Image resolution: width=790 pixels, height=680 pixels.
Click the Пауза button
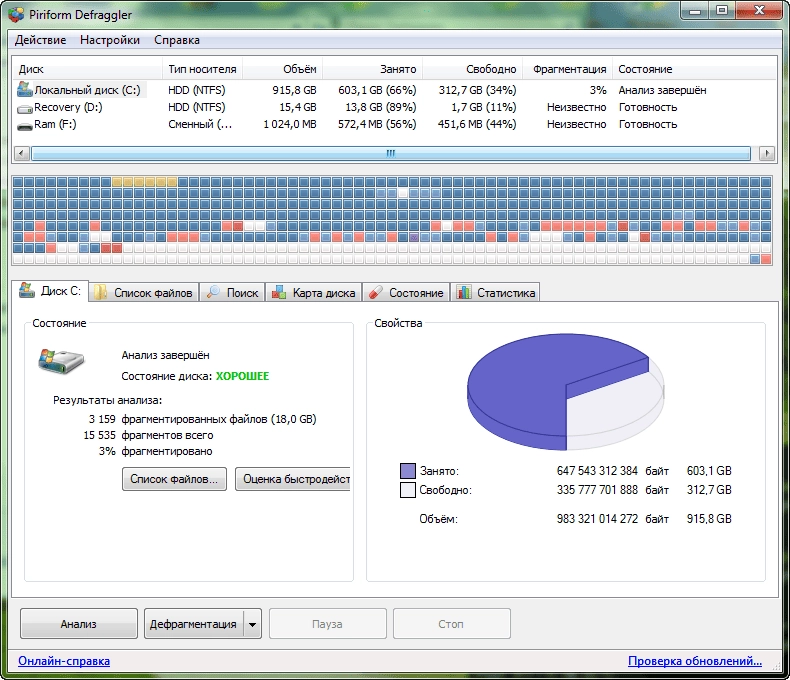[x=327, y=624]
